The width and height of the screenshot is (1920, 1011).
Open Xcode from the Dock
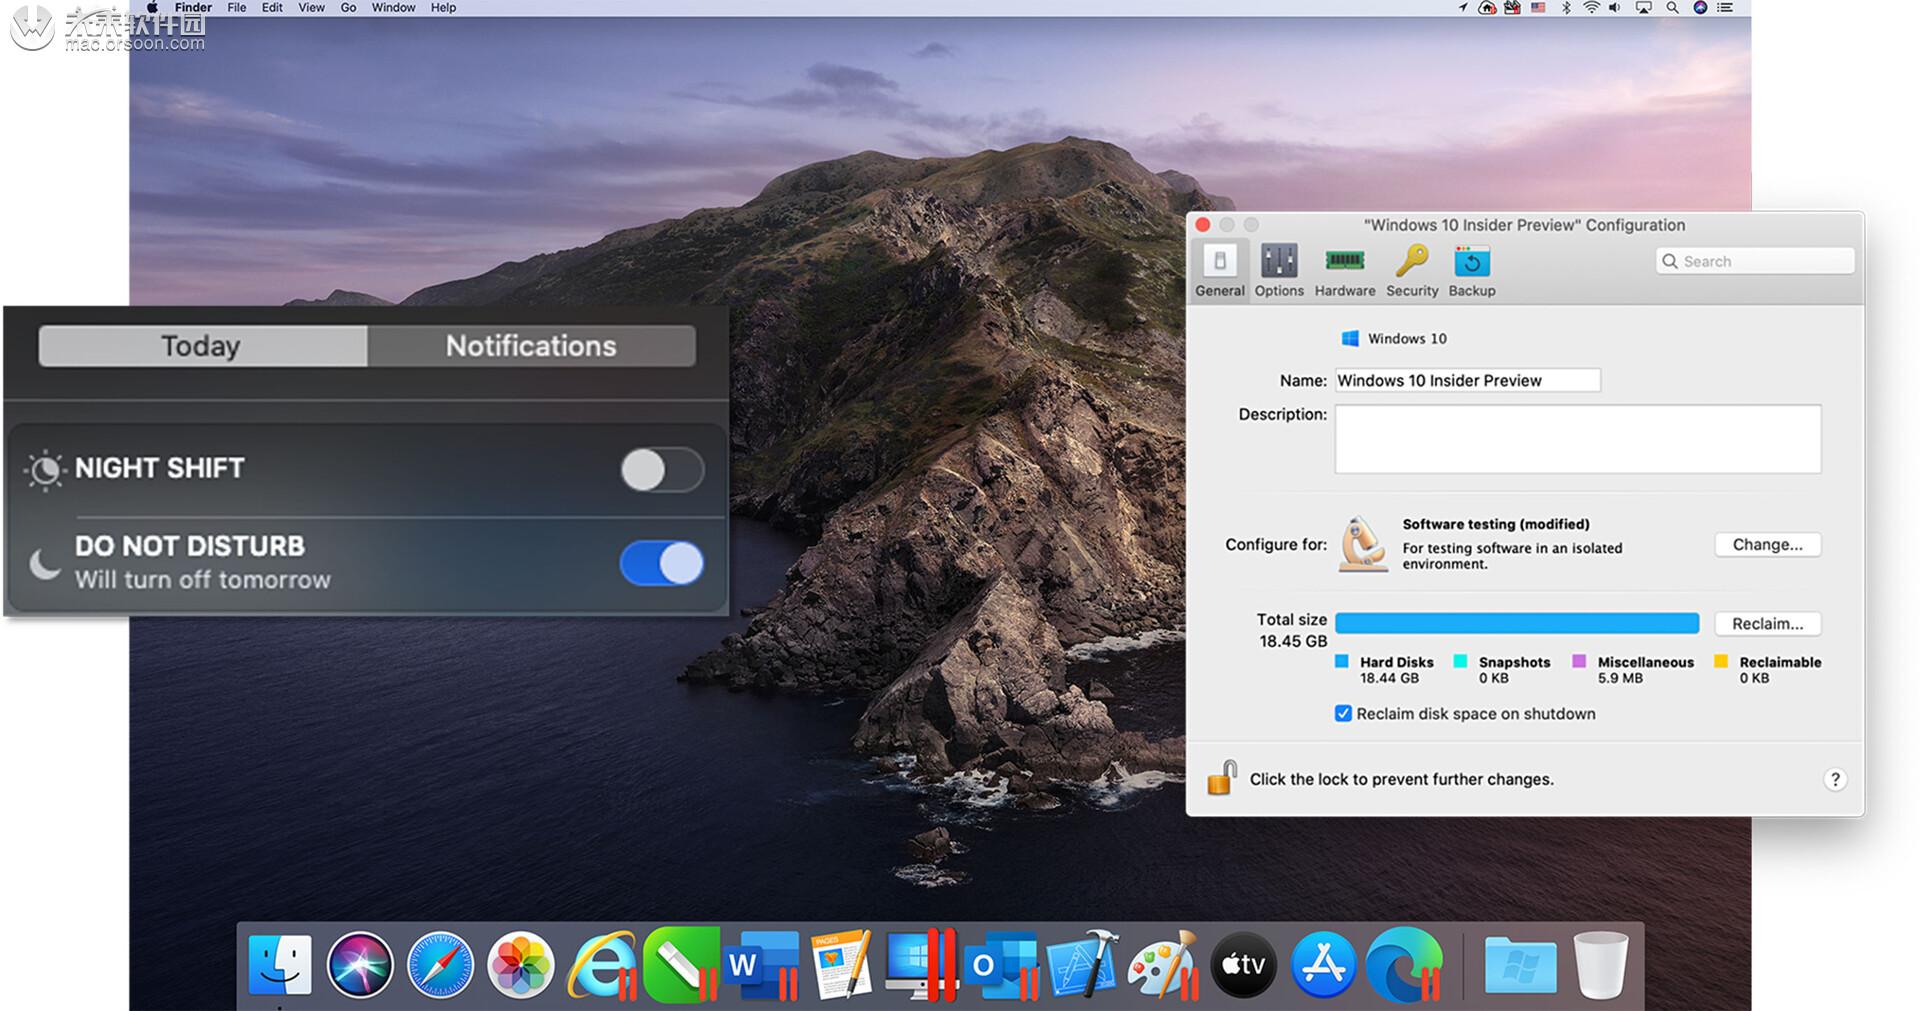pos(1082,965)
